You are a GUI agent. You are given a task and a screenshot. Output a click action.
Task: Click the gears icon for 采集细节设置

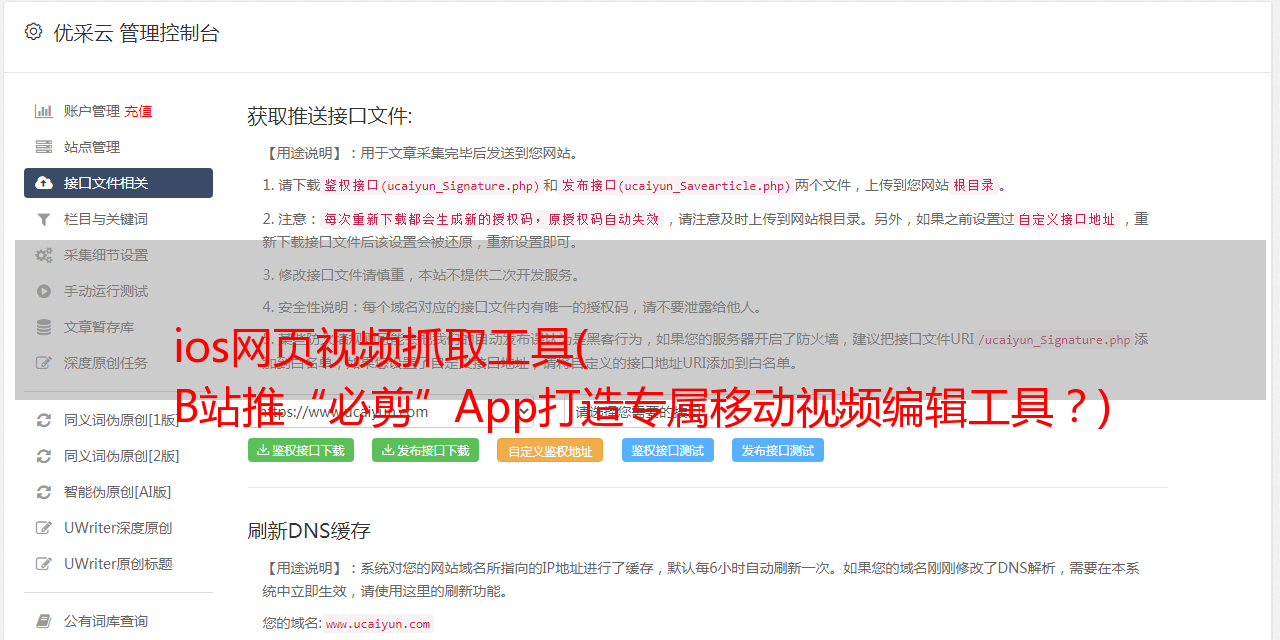click(44, 255)
